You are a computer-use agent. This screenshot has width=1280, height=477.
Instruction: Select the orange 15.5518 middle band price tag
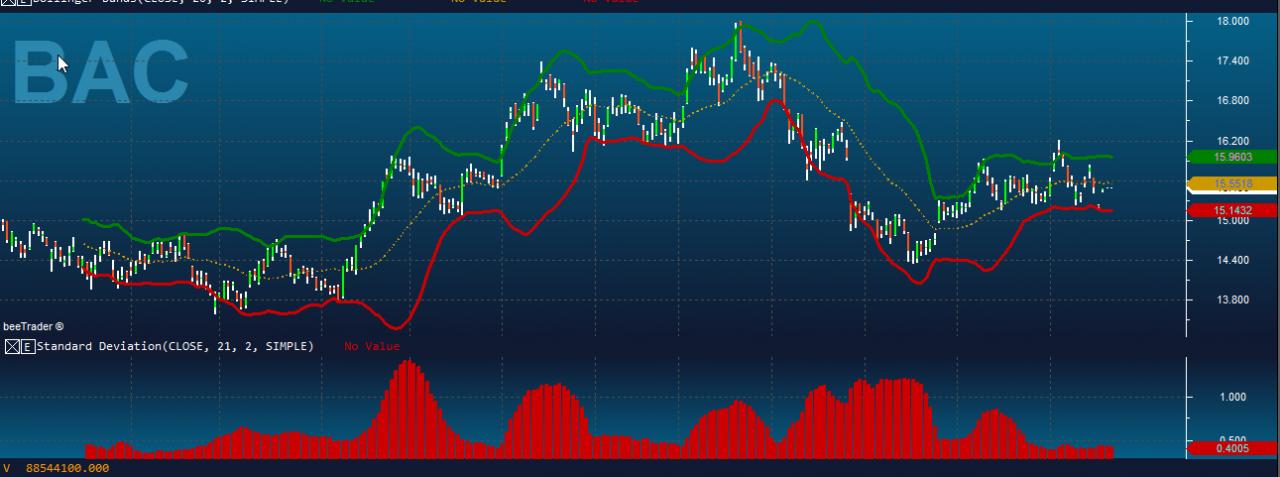[x=1233, y=184]
